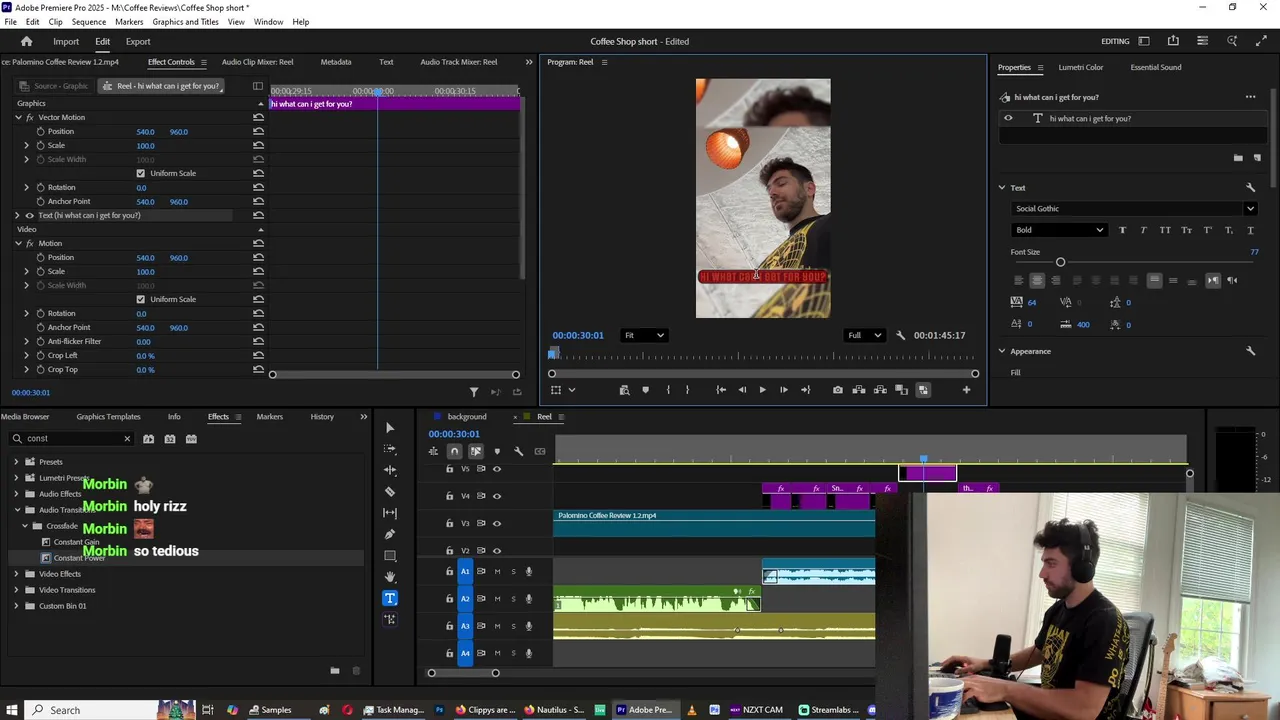Select the Type tool
Screen dimensions: 1280x720
(x=390, y=598)
